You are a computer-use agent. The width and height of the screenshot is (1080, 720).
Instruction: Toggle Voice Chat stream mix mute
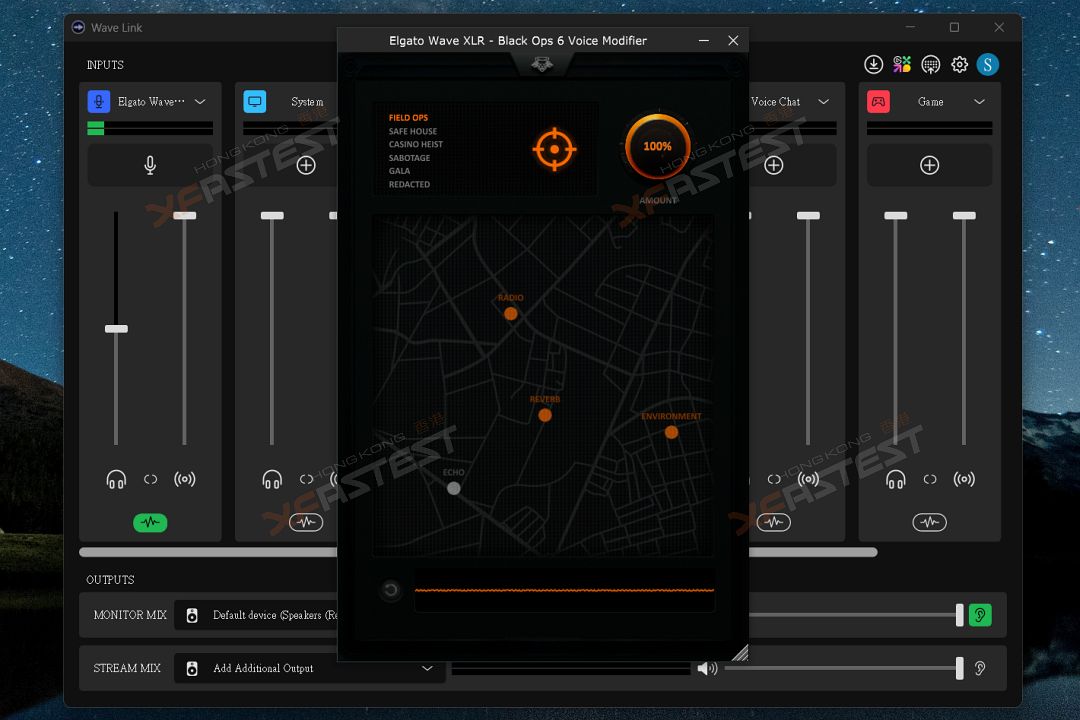click(808, 479)
